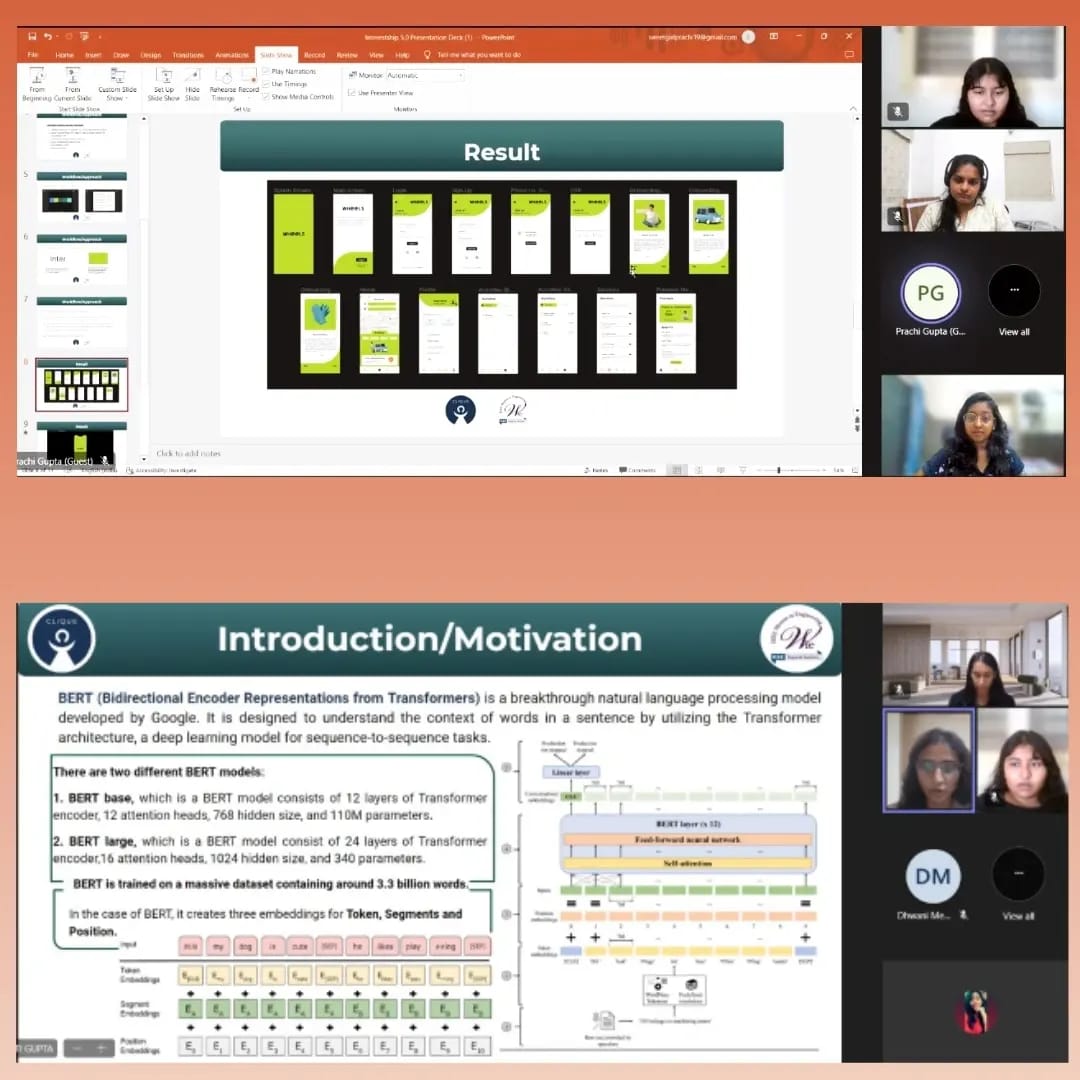Click the slide panel vertical scrollbar down arrow
Screen dimensions: 1080x1080
coord(144,458)
